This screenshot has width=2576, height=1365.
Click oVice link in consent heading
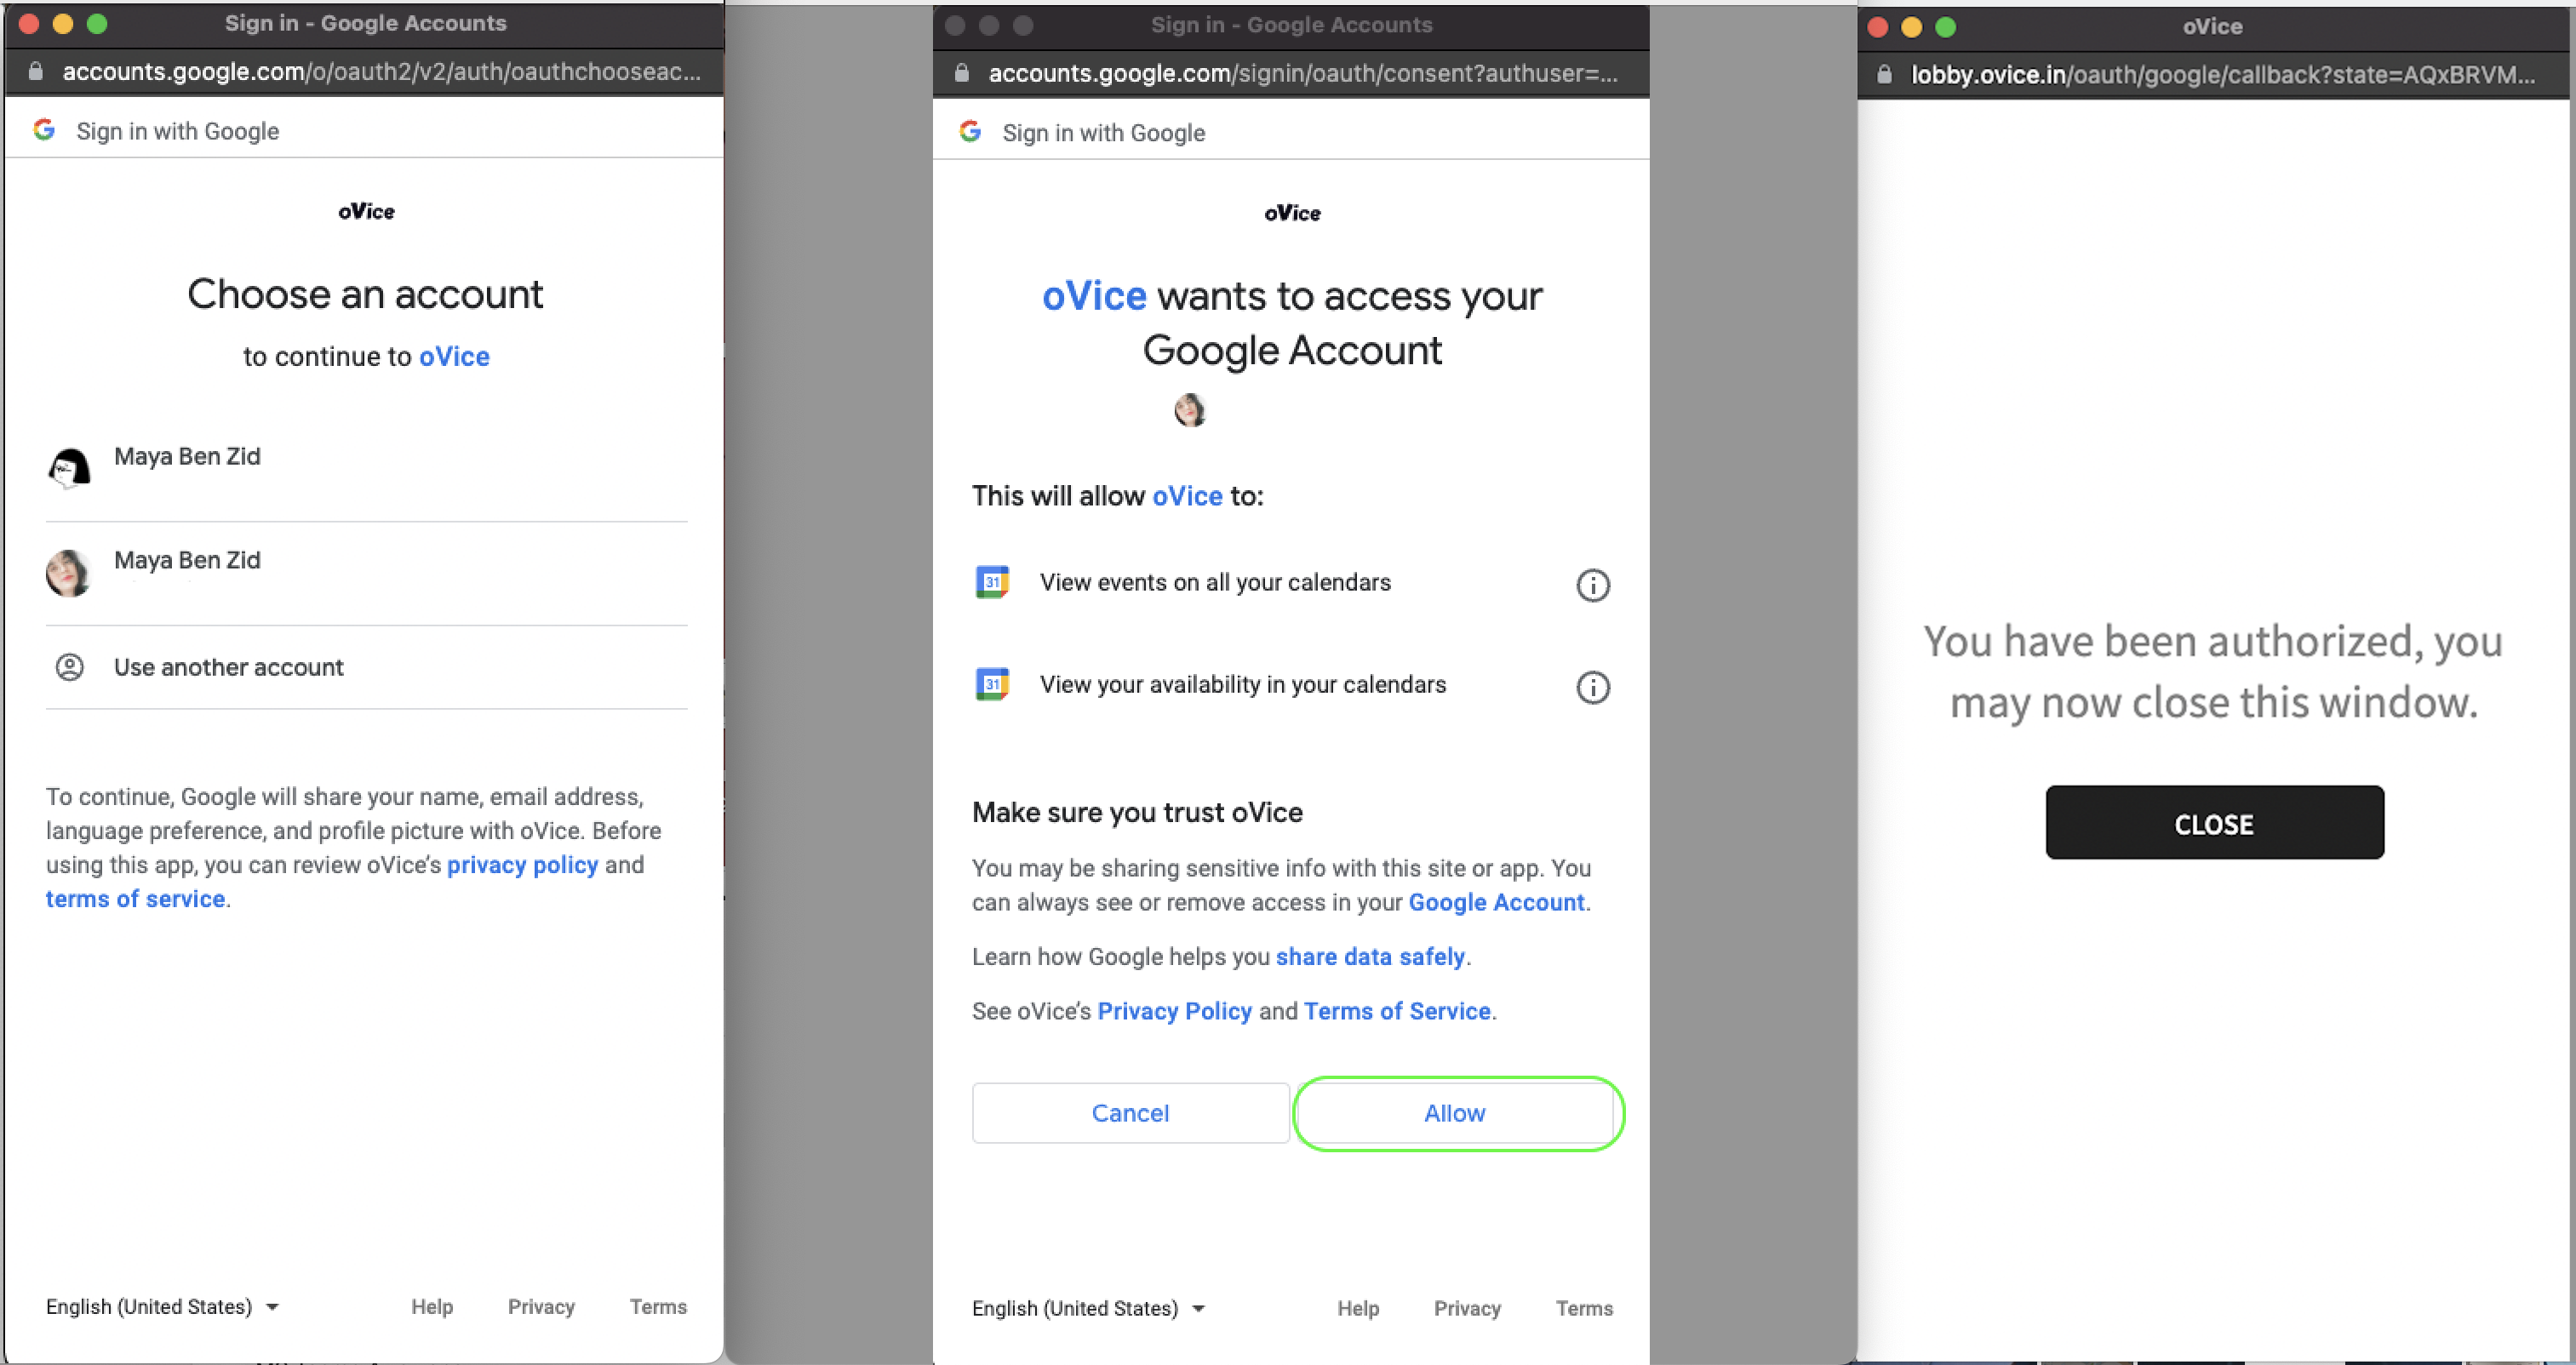pyautogui.click(x=1094, y=296)
